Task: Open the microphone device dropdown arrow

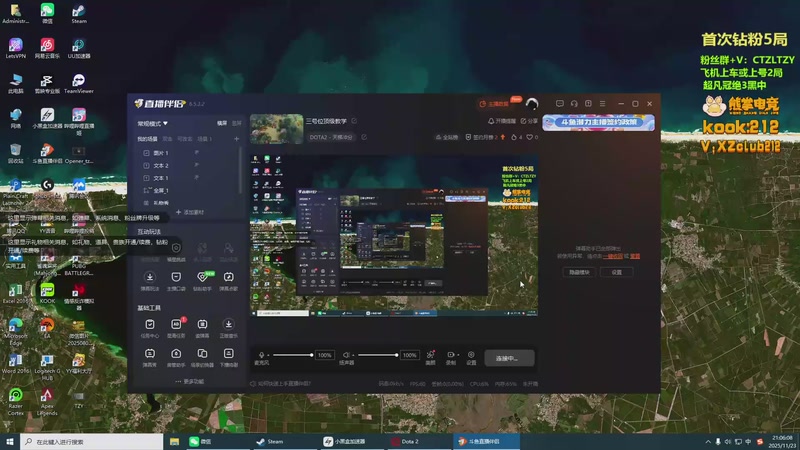Action: click(x=269, y=355)
